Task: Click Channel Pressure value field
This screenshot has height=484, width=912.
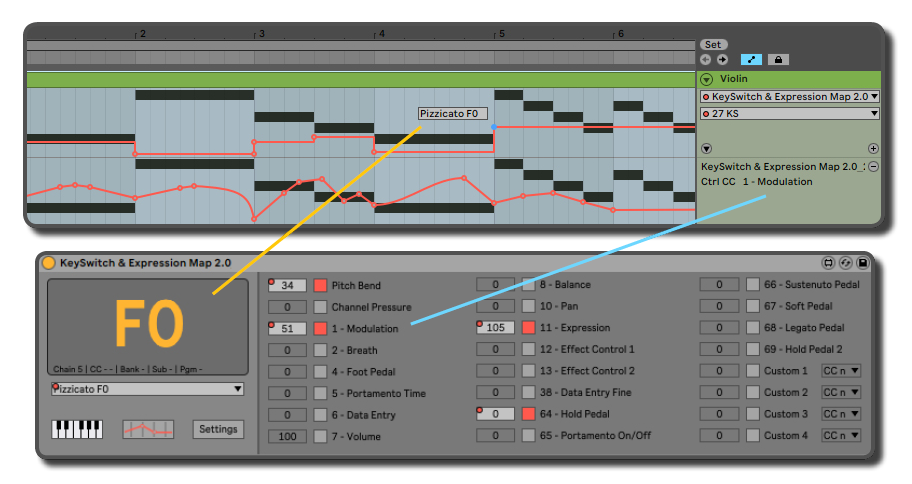Action: (287, 307)
